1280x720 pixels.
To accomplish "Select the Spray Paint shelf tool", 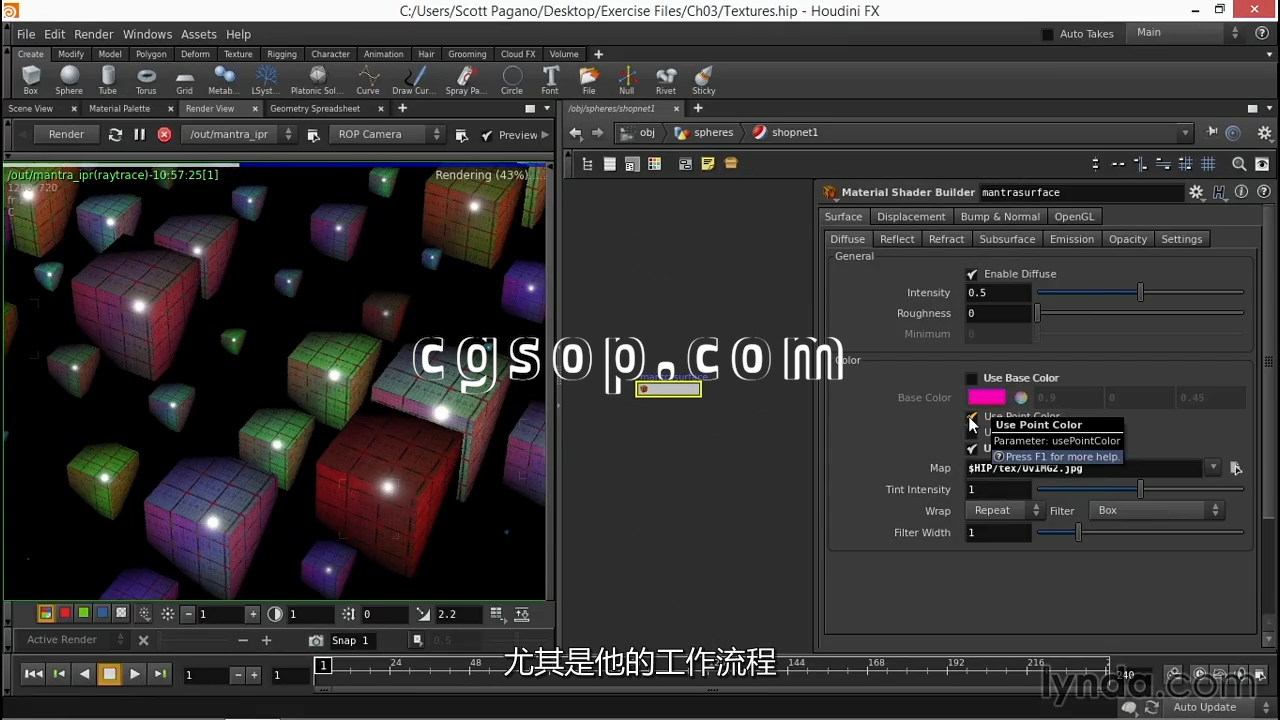I will coord(465,79).
